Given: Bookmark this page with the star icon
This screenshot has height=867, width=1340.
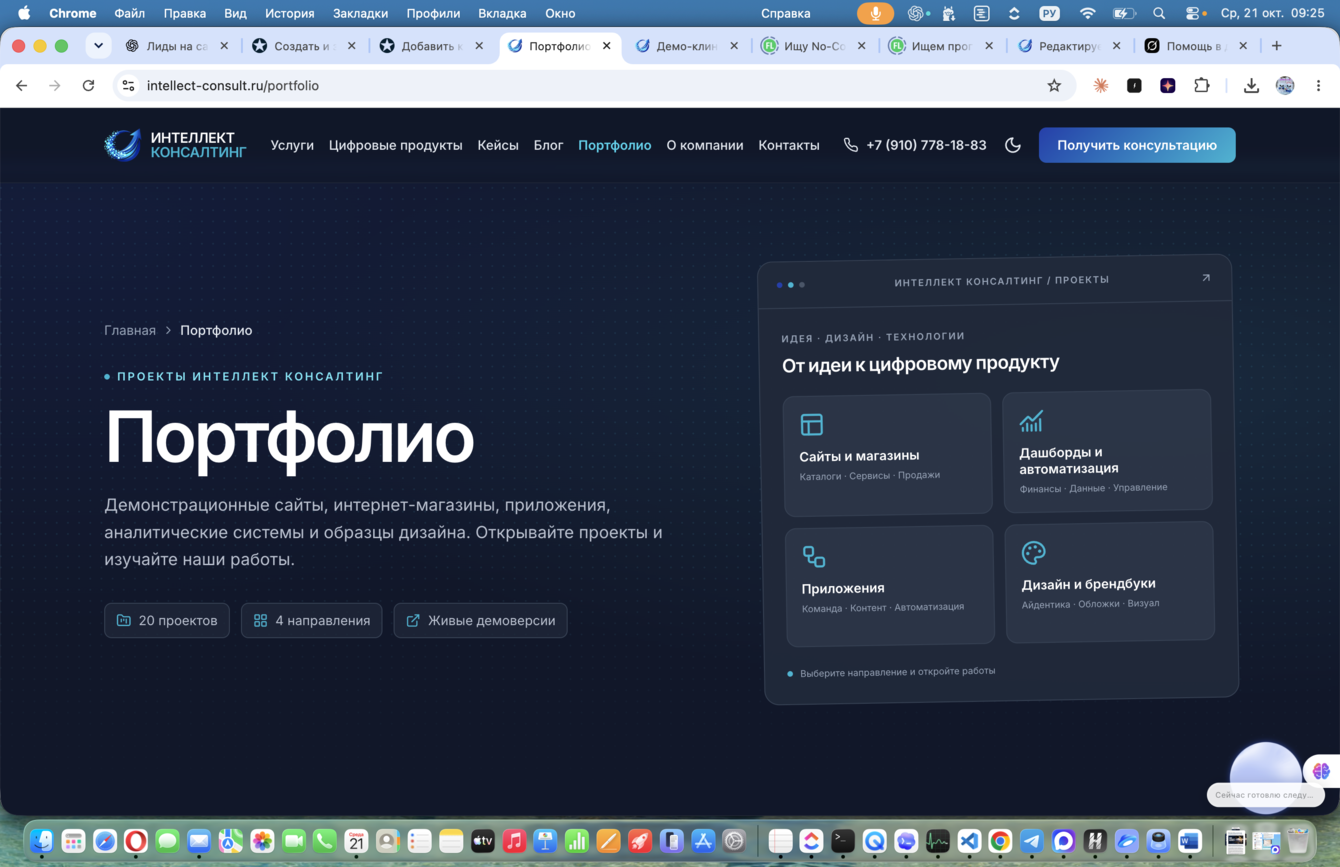Looking at the screenshot, I should click(1054, 86).
